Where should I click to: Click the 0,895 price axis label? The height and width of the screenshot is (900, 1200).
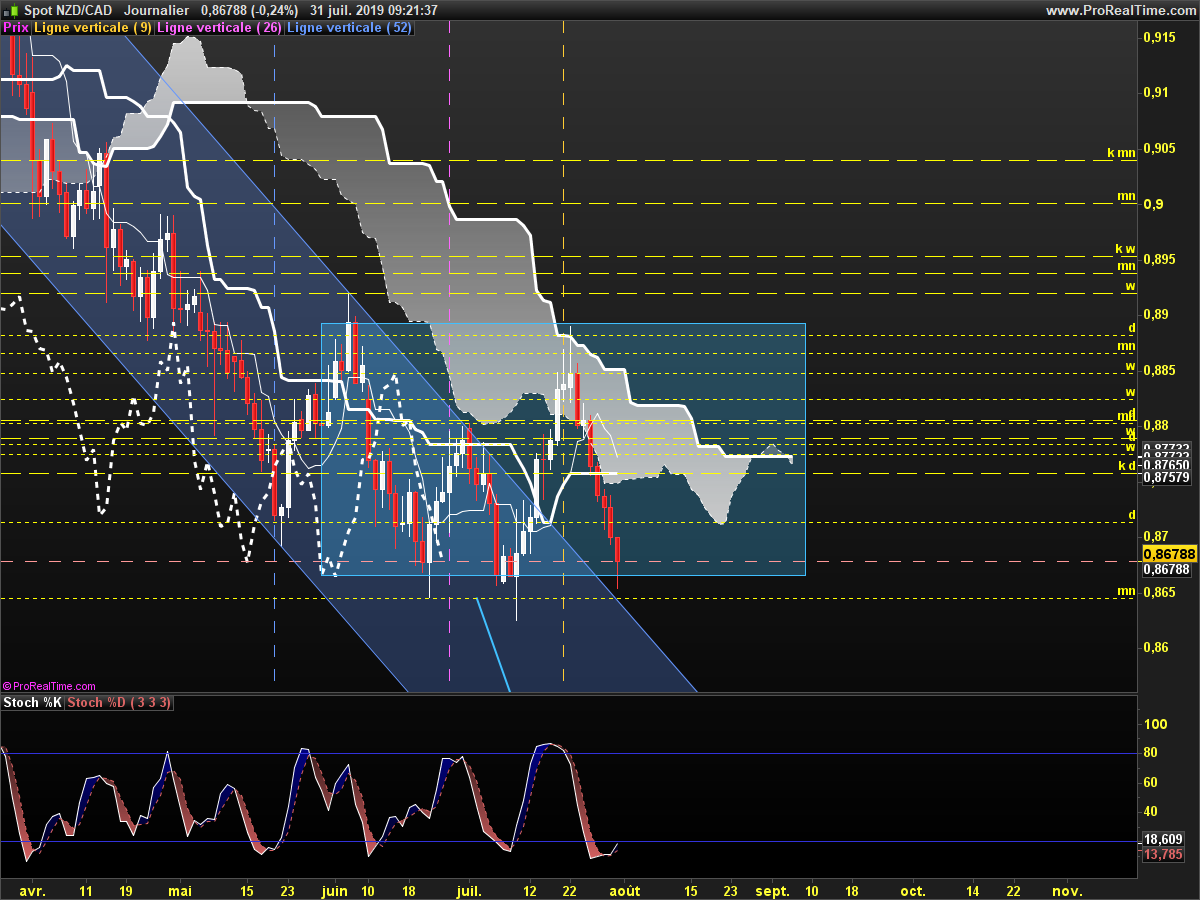pyautogui.click(x=1158, y=259)
